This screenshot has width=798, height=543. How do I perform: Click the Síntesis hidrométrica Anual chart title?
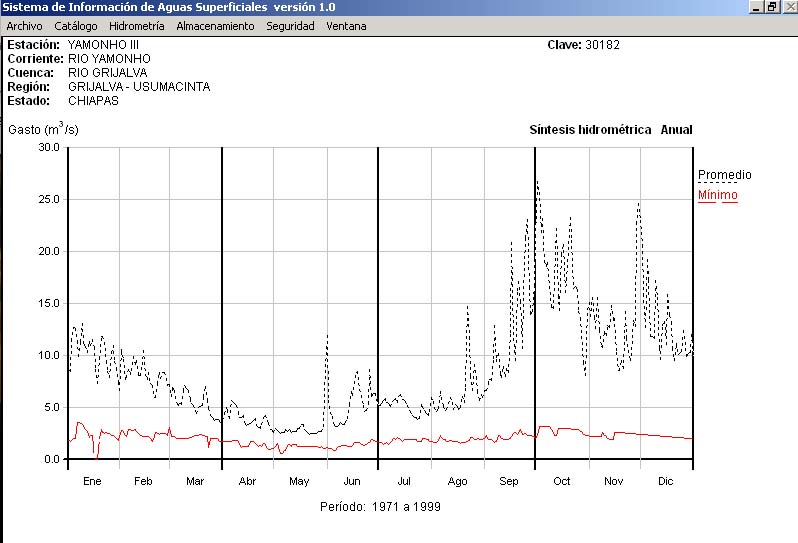(x=610, y=130)
